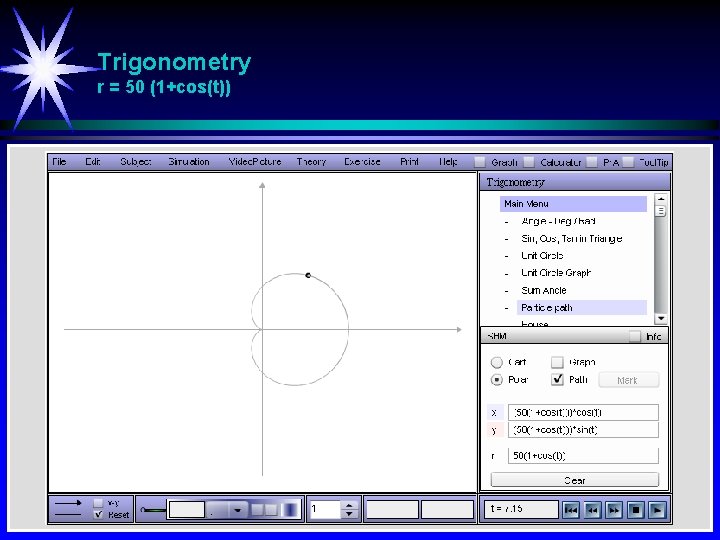The height and width of the screenshot is (540, 720).
Task: Click the plain line icon below the arrow
Action: coord(68,515)
